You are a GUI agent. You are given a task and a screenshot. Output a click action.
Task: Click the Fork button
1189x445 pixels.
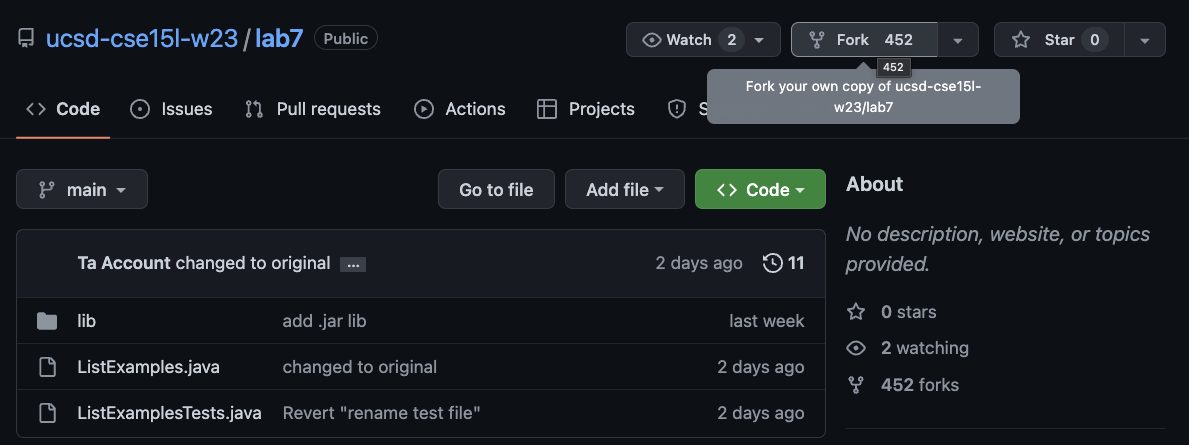point(864,39)
